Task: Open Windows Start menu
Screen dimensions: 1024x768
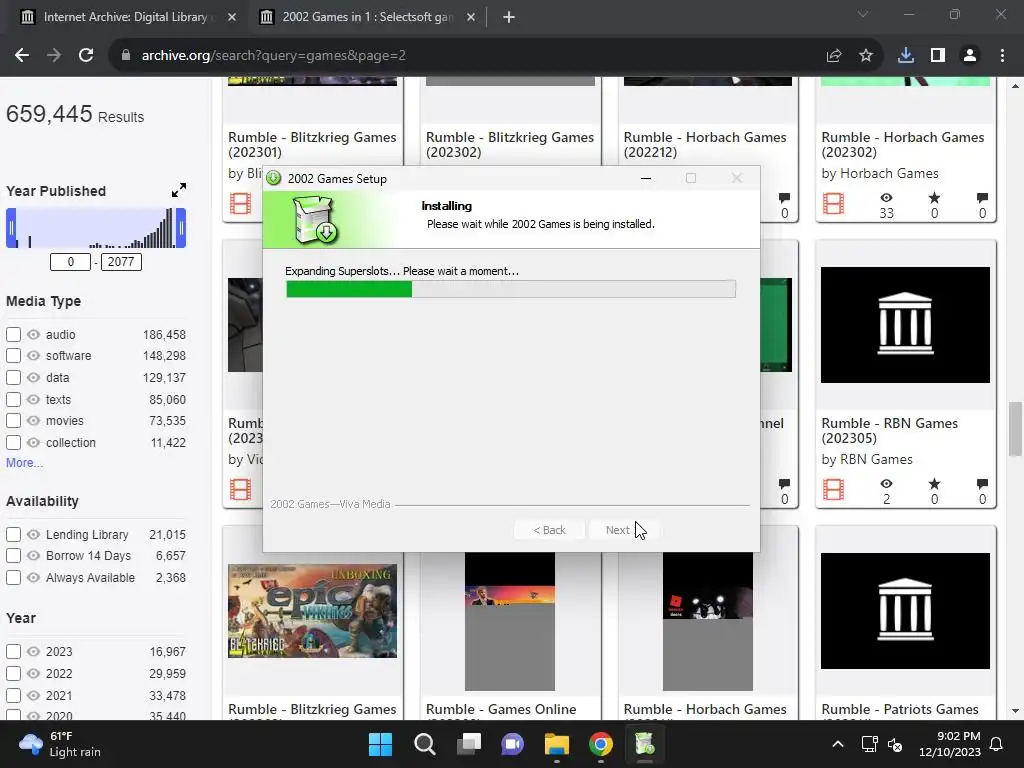Action: pos(380,744)
